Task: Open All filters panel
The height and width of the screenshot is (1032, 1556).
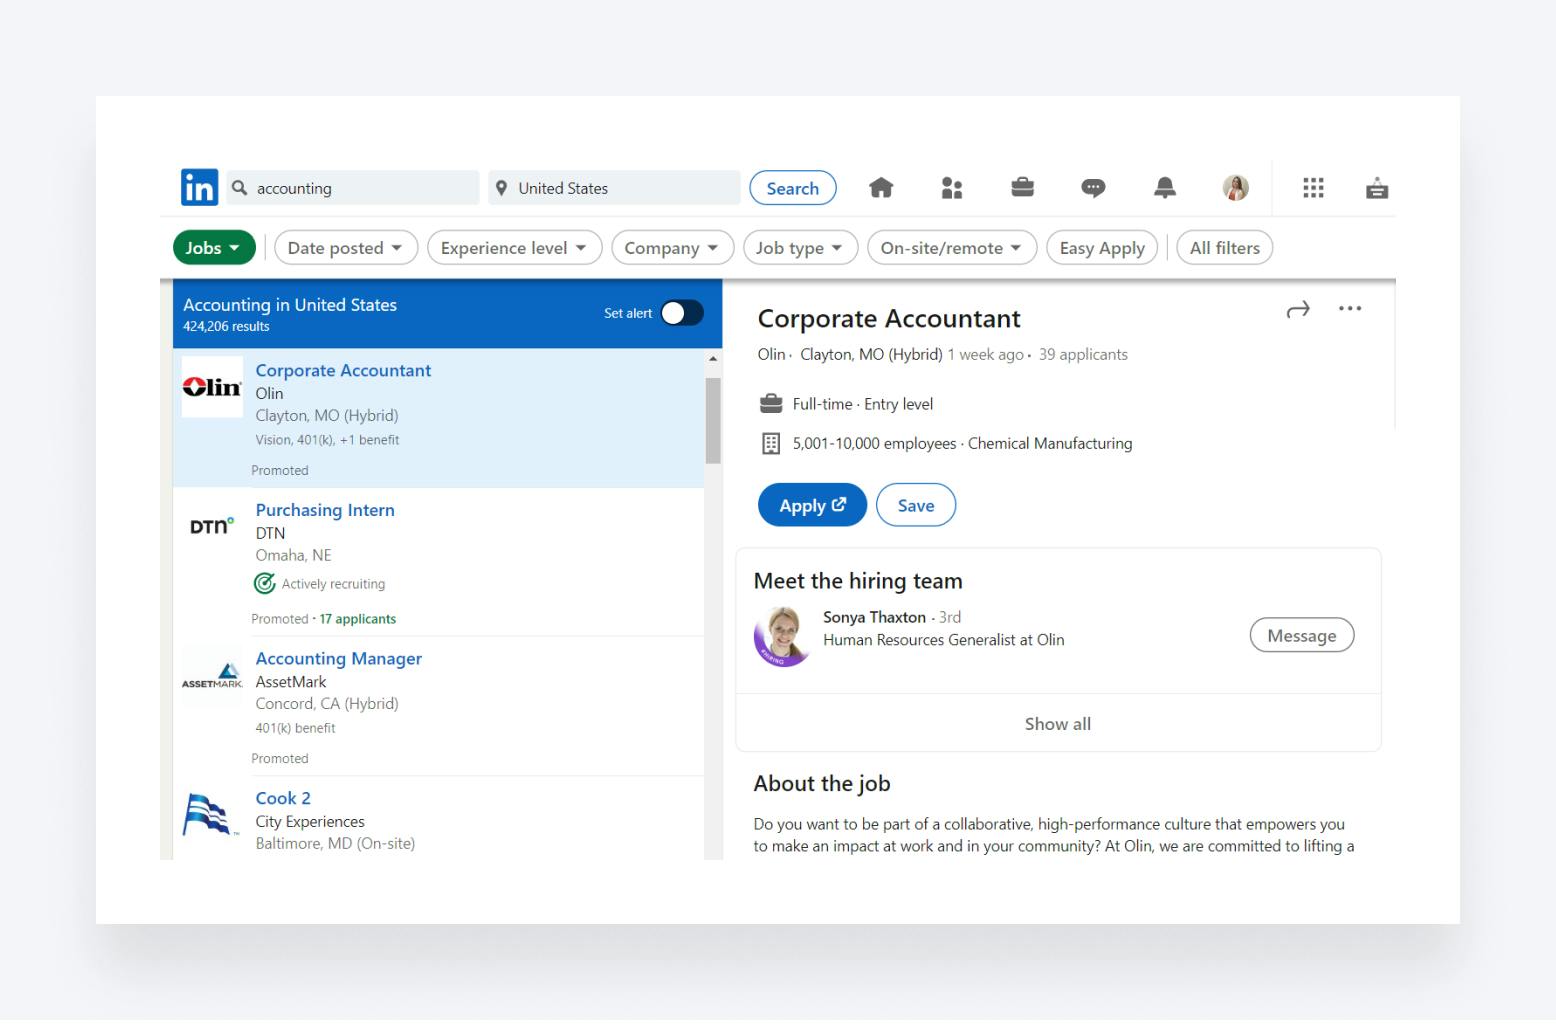Action: click(1224, 248)
